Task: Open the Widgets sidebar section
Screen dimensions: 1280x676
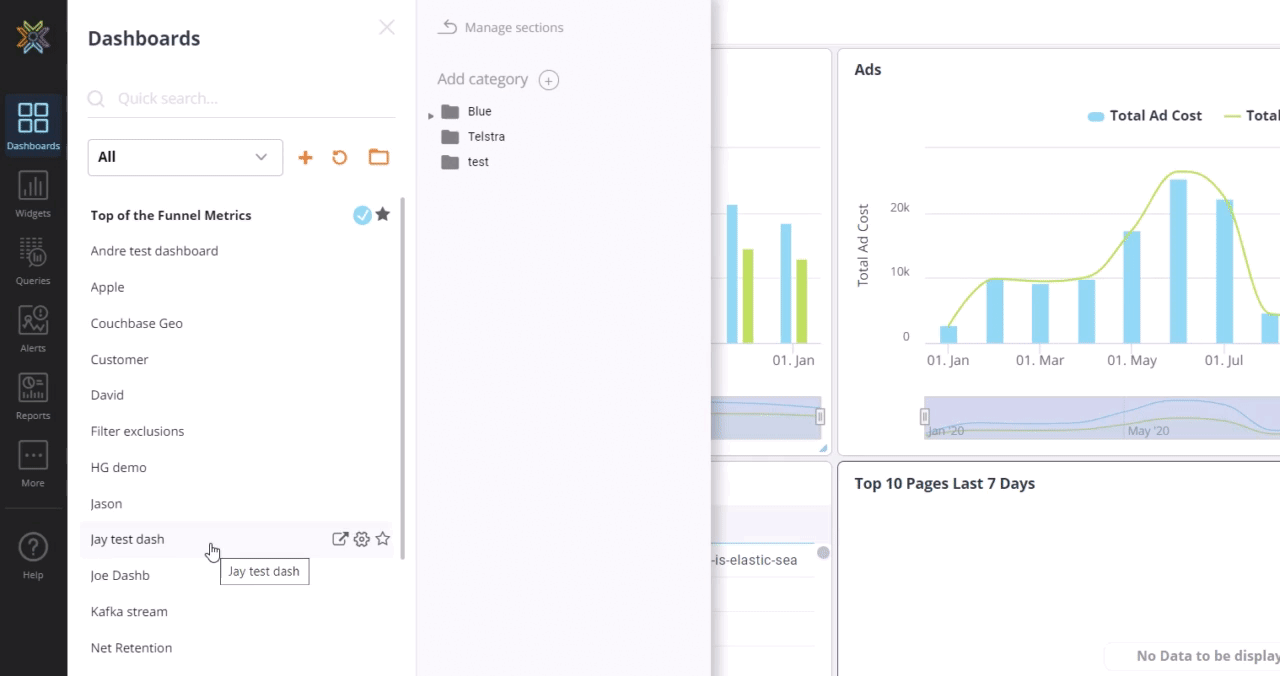Action: coord(33,194)
